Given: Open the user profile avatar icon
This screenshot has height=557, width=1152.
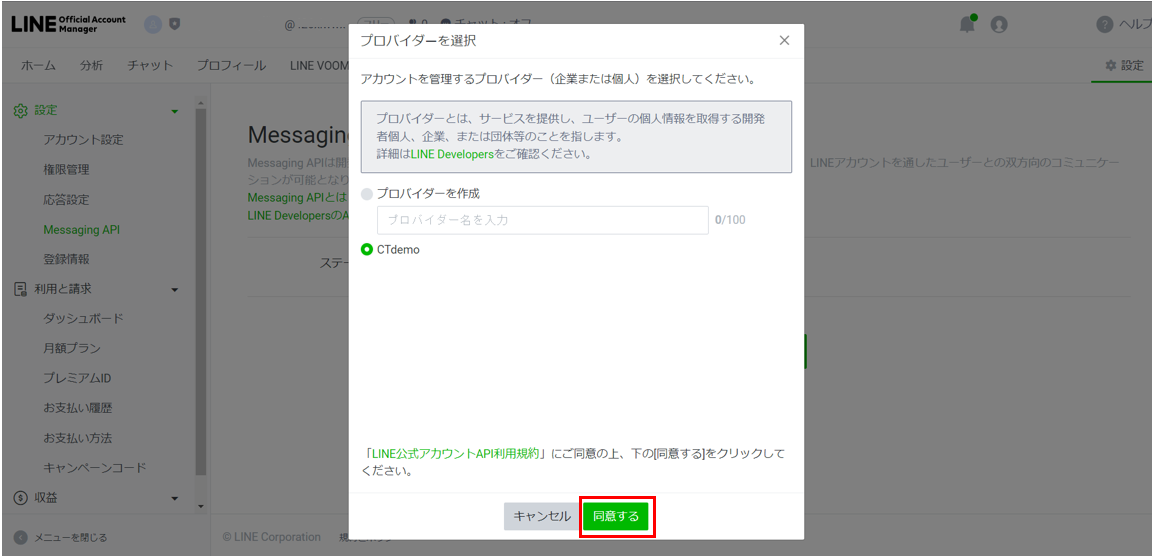Looking at the screenshot, I should tap(998, 25).
